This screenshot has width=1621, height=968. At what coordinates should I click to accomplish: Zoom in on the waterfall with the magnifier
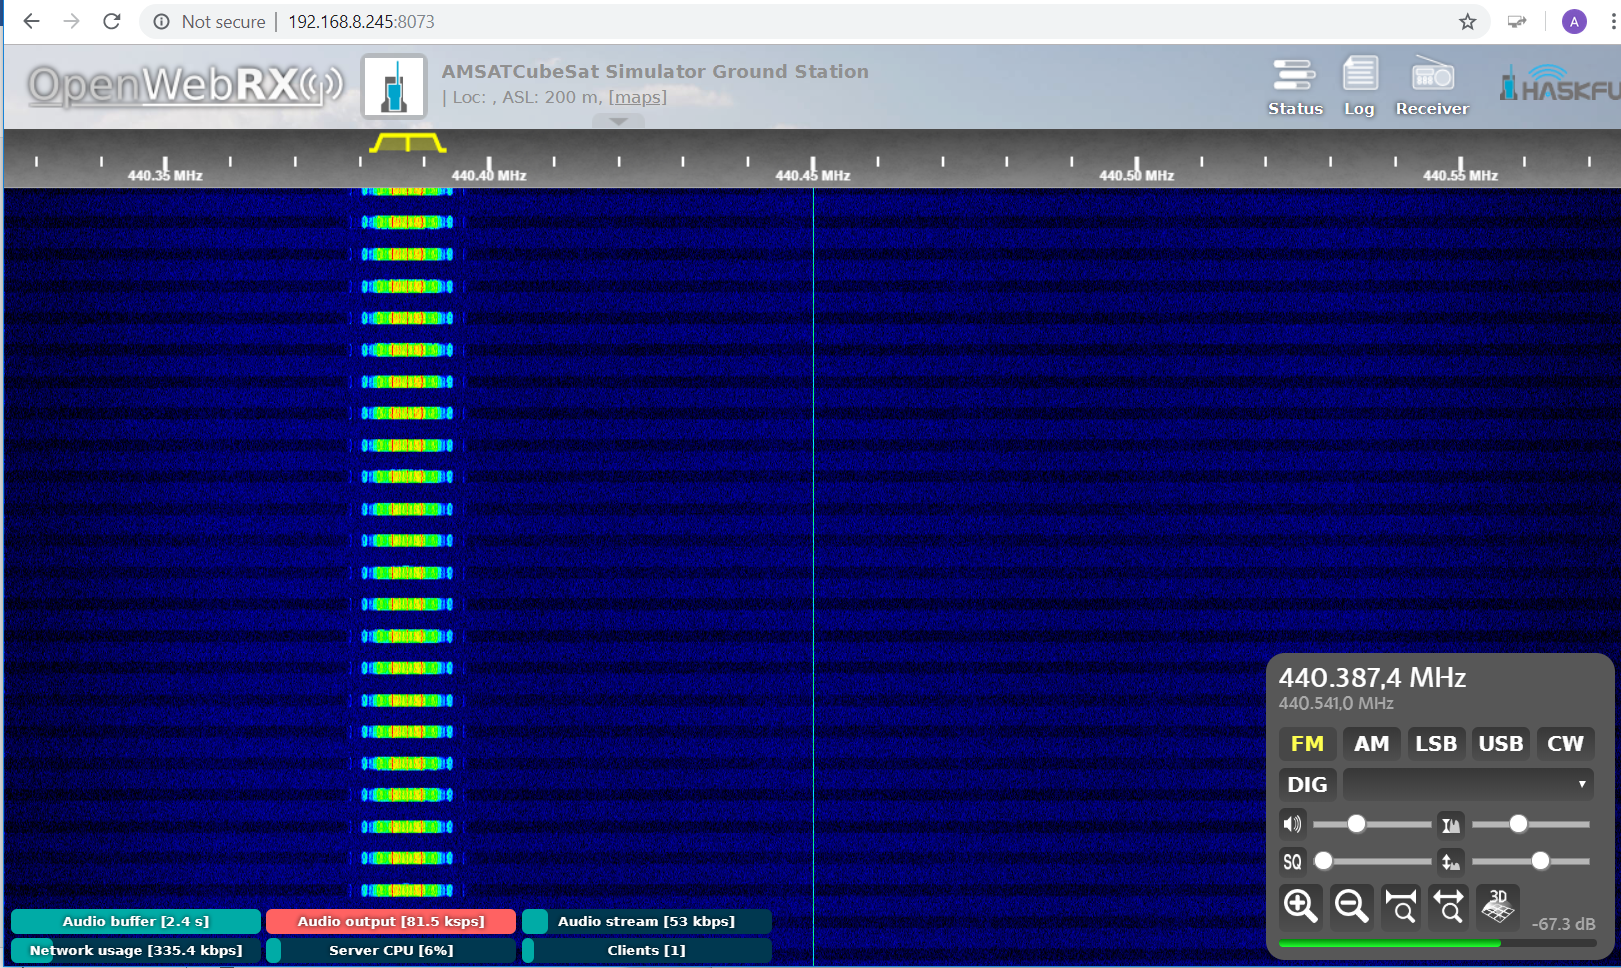(x=1300, y=906)
